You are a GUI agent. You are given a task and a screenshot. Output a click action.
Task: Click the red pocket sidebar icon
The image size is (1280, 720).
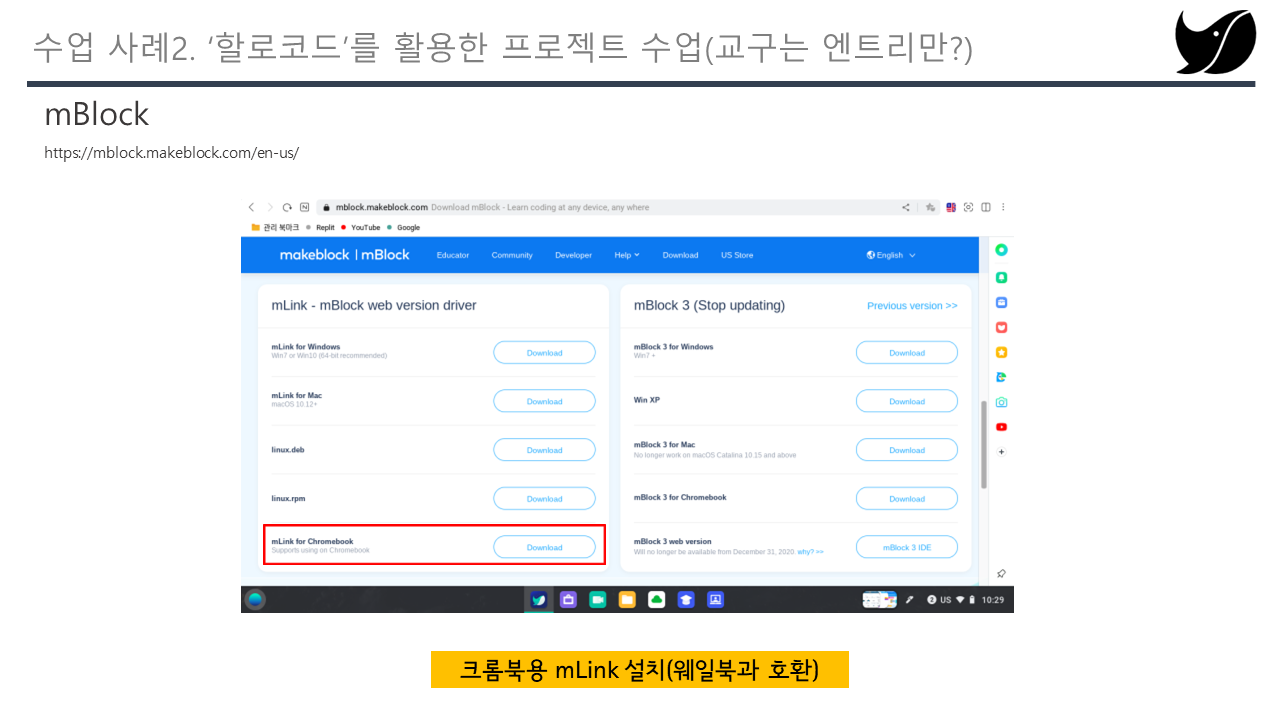[1001, 327]
